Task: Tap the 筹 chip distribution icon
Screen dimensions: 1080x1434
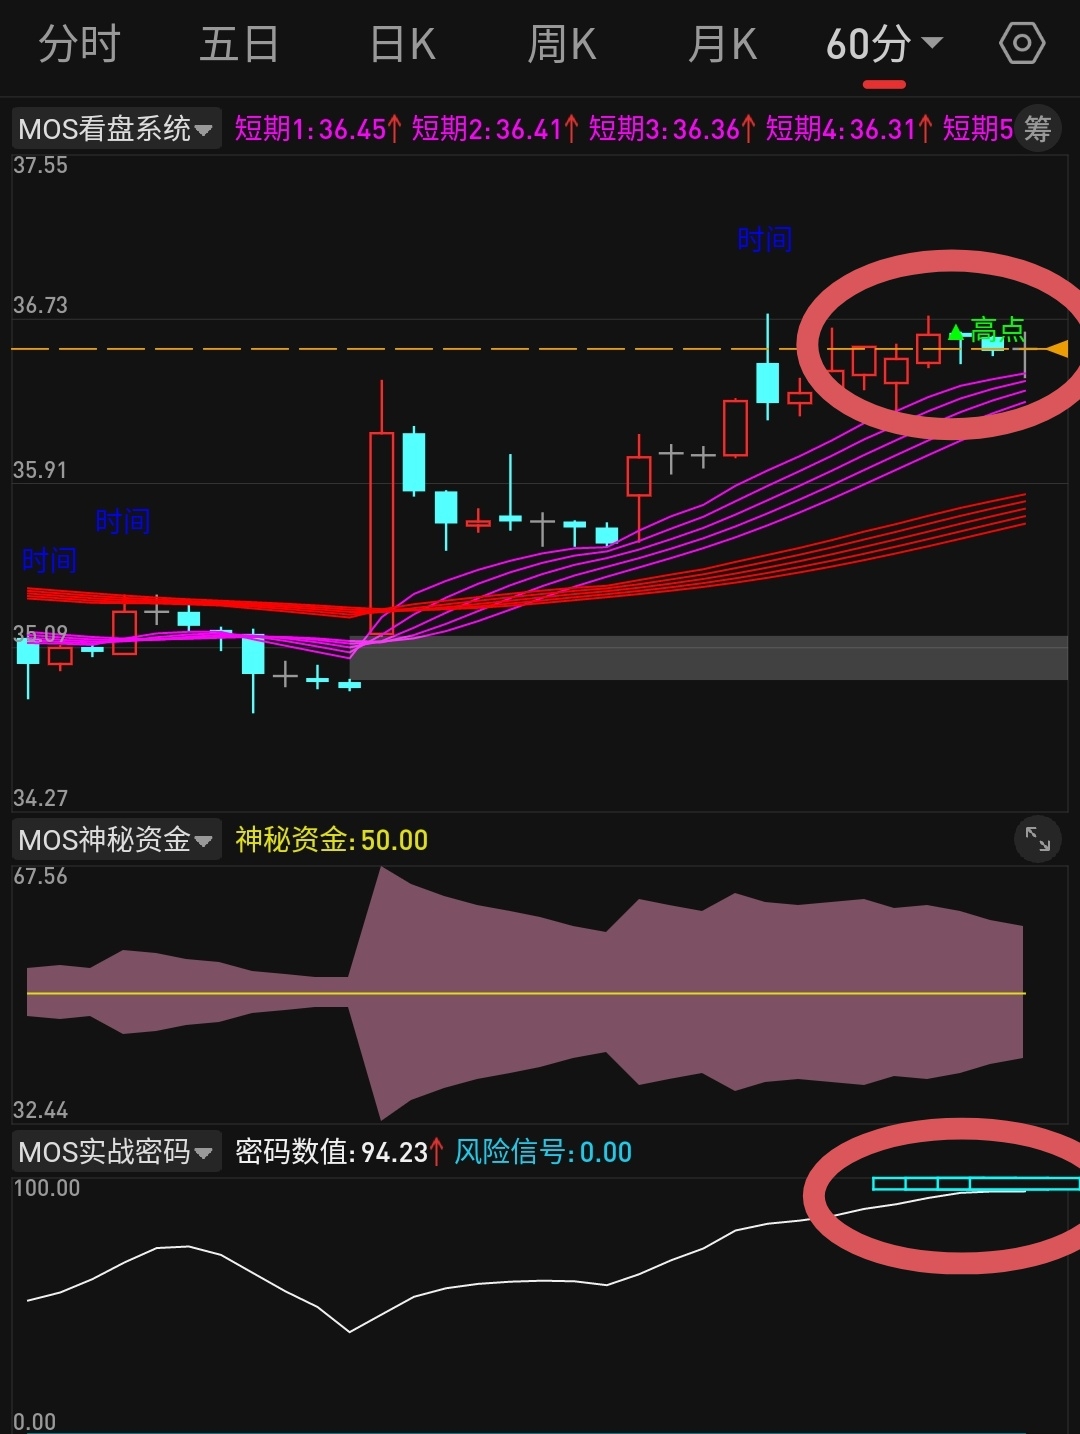Action: [x=1038, y=129]
